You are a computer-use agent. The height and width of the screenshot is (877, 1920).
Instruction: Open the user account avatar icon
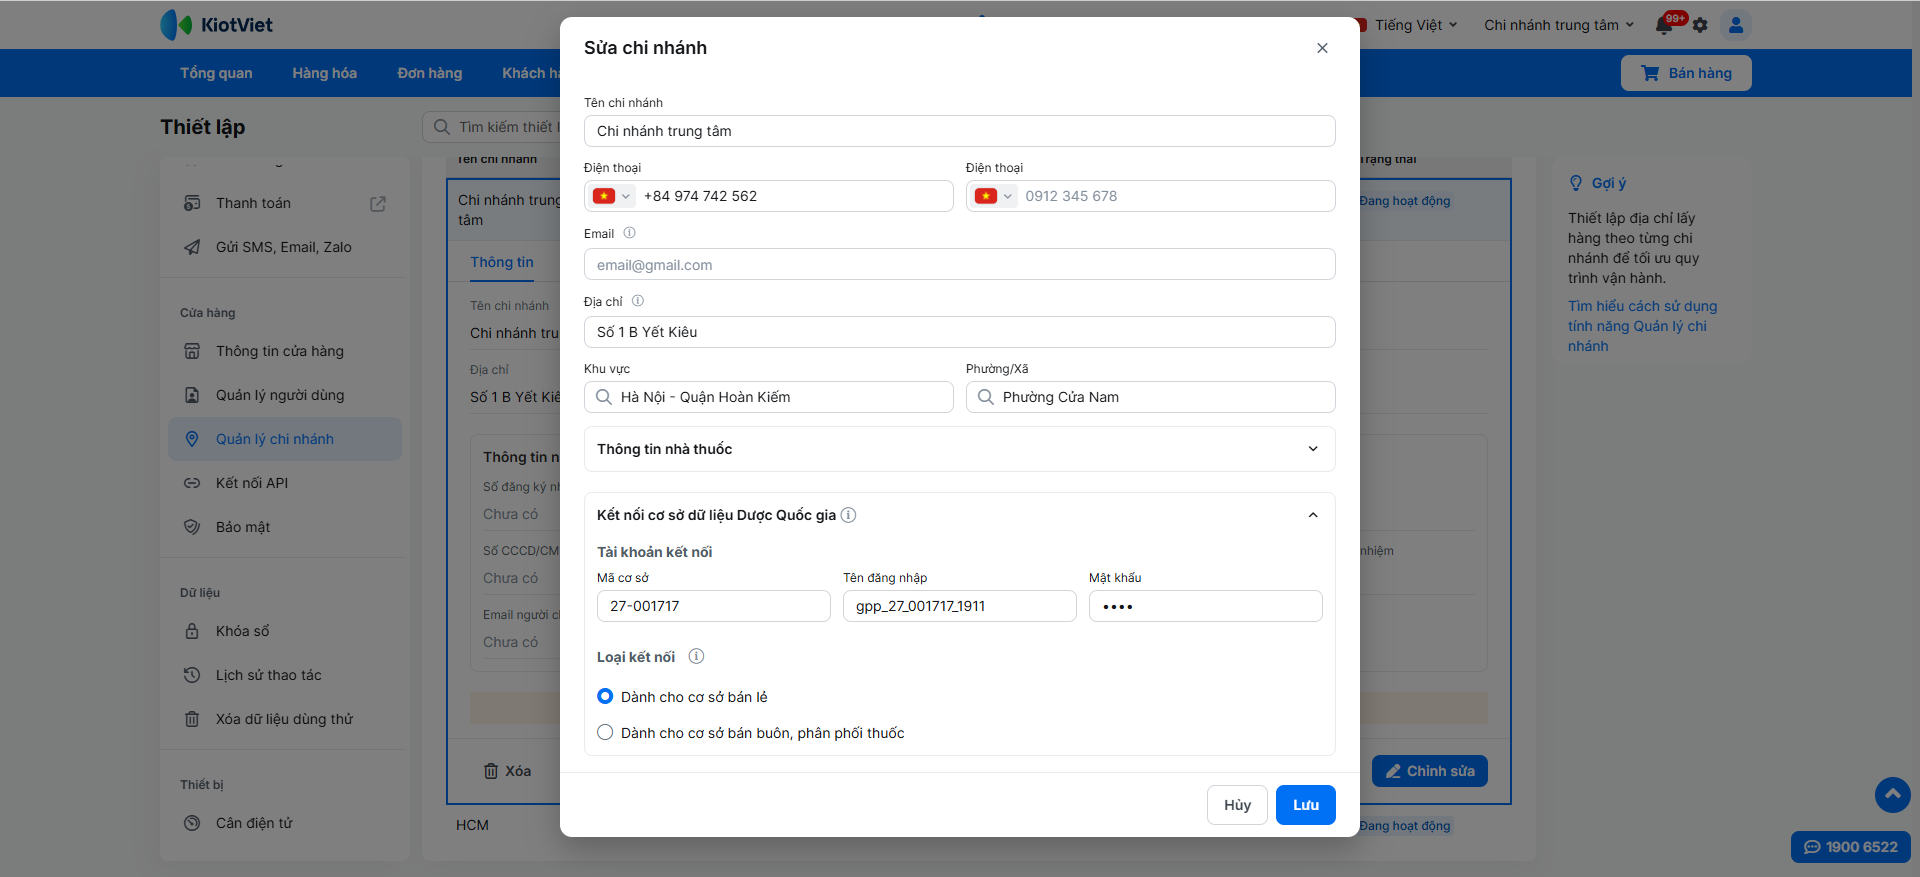1736,25
